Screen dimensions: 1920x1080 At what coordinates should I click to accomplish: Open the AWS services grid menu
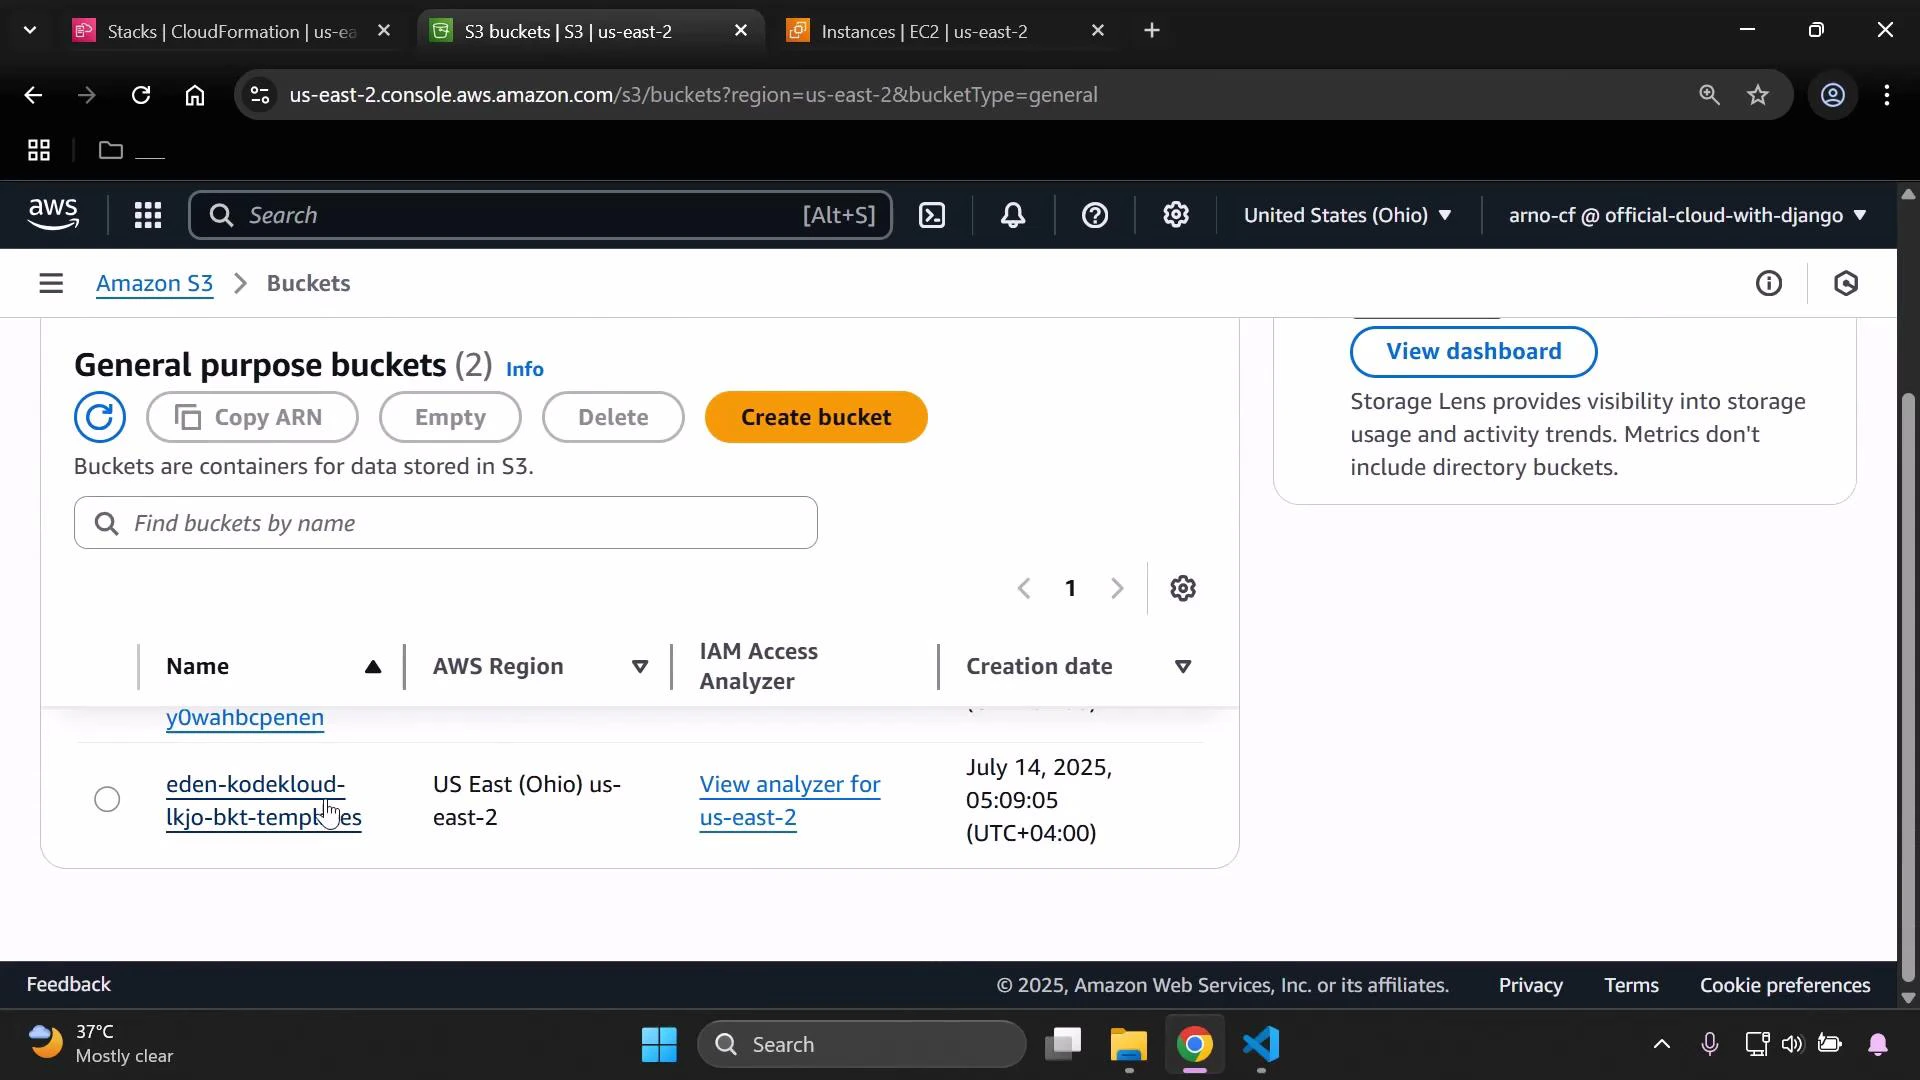click(147, 215)
